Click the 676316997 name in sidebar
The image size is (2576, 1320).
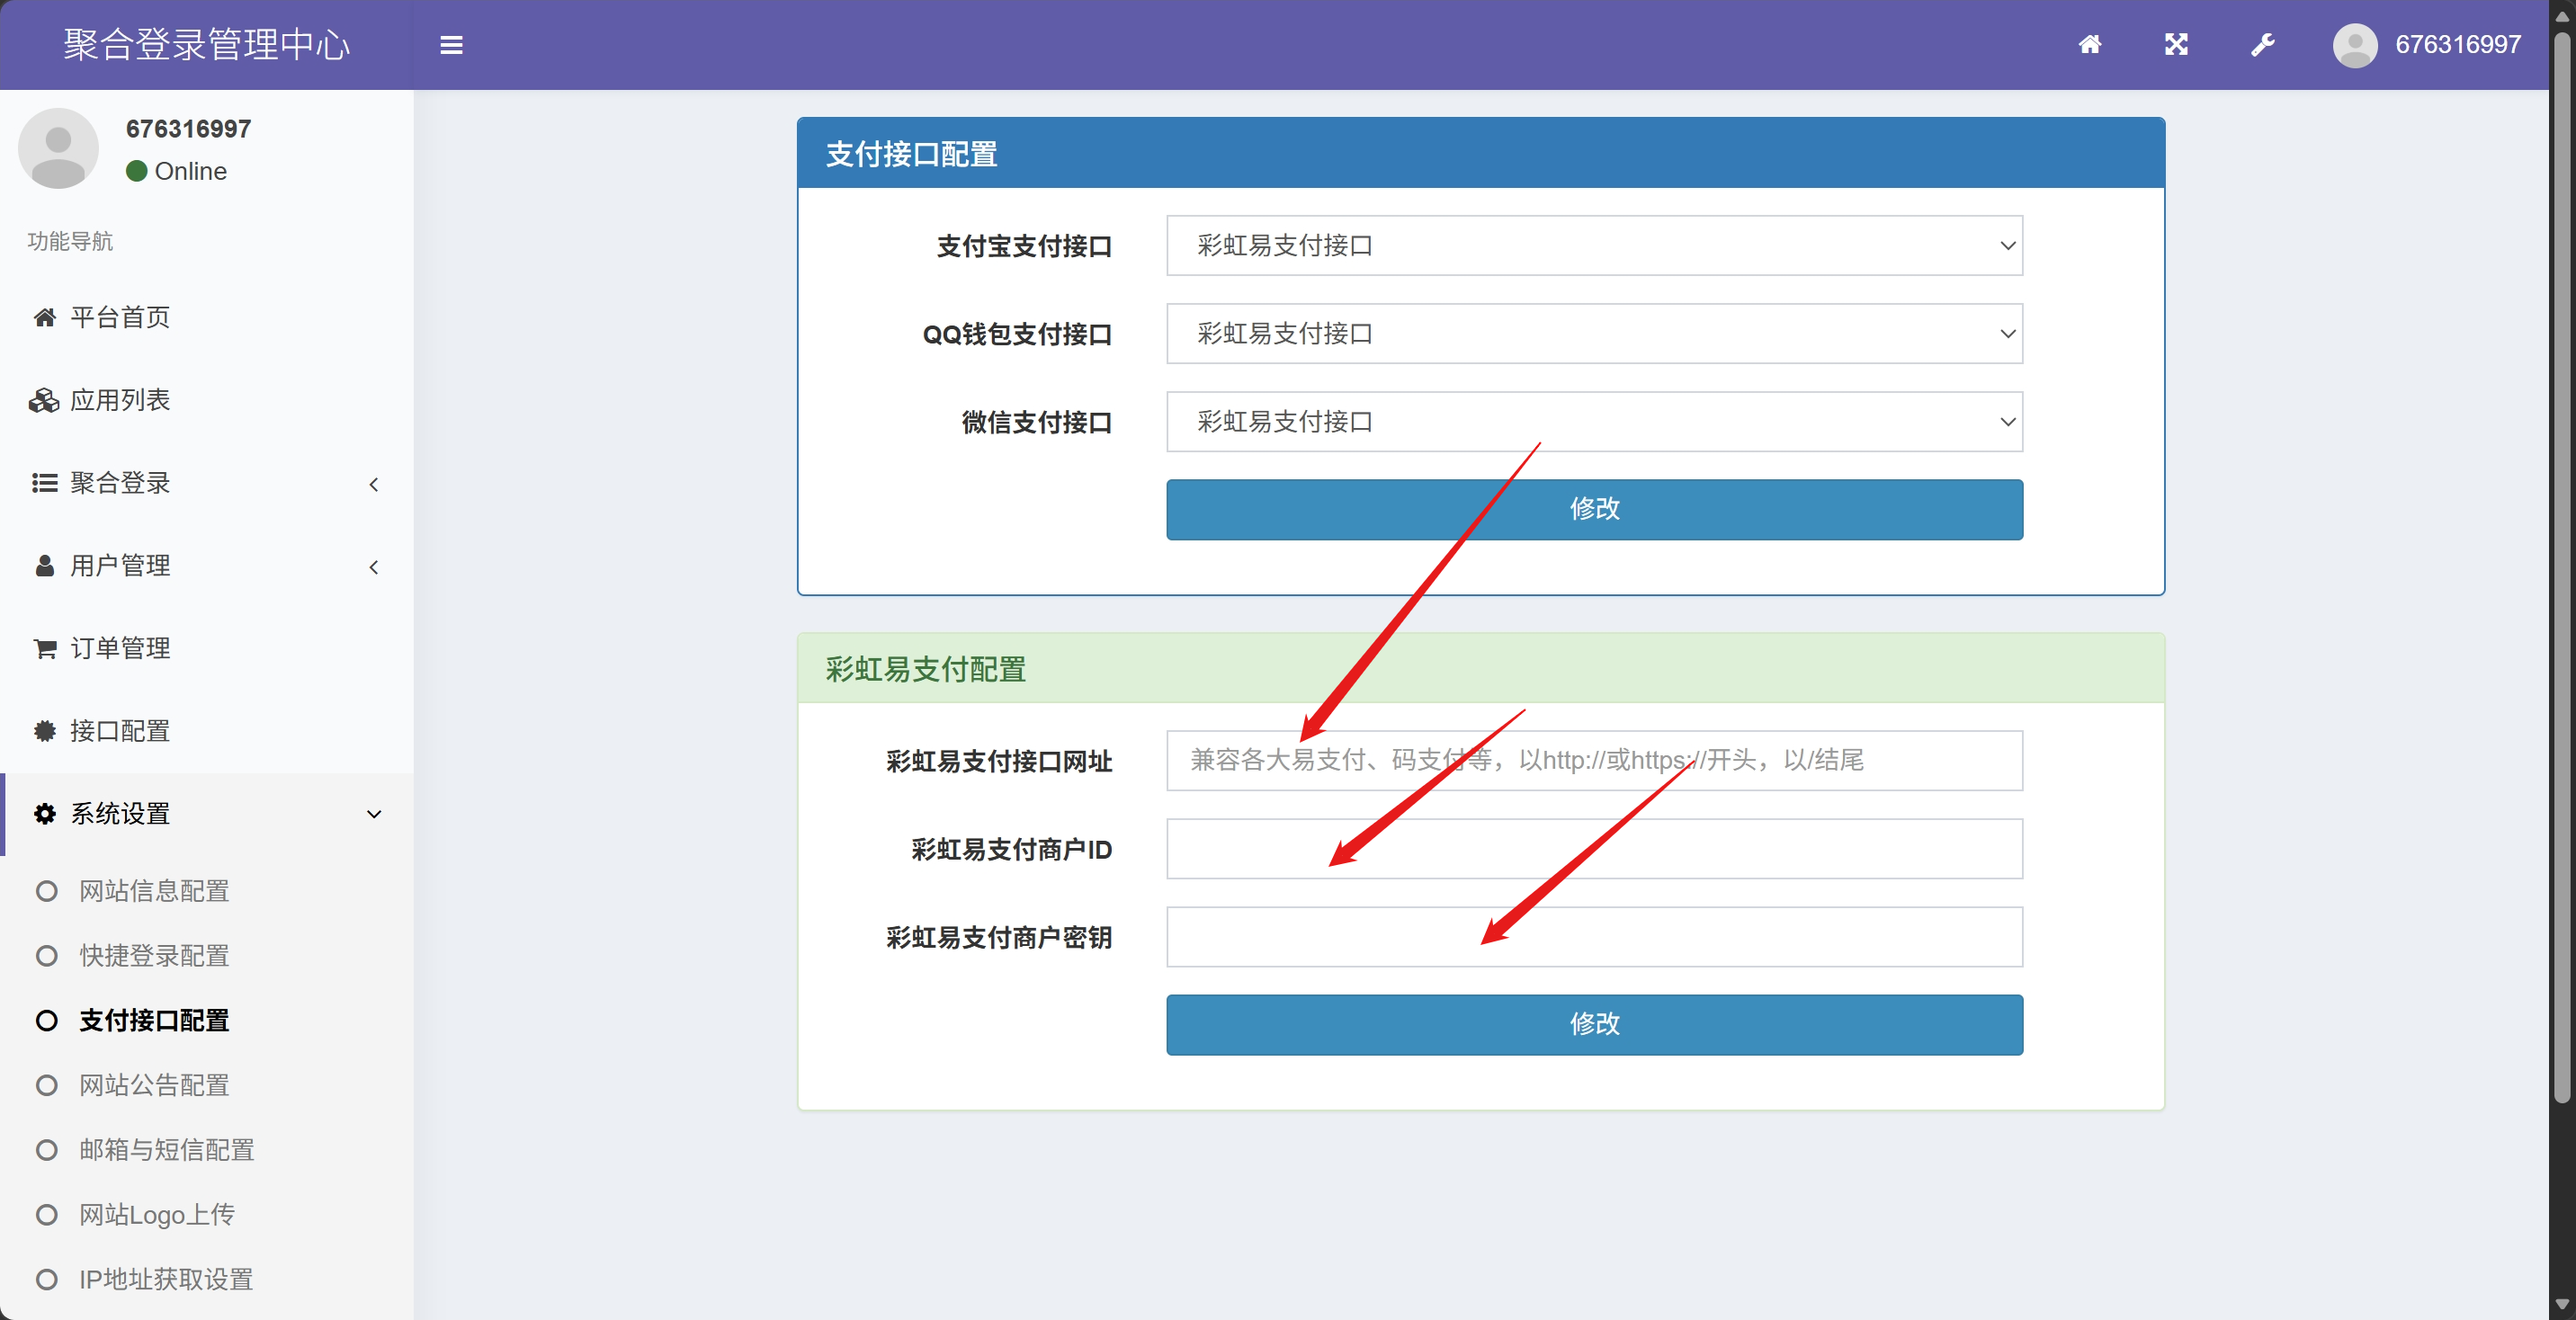click(188, 129)
